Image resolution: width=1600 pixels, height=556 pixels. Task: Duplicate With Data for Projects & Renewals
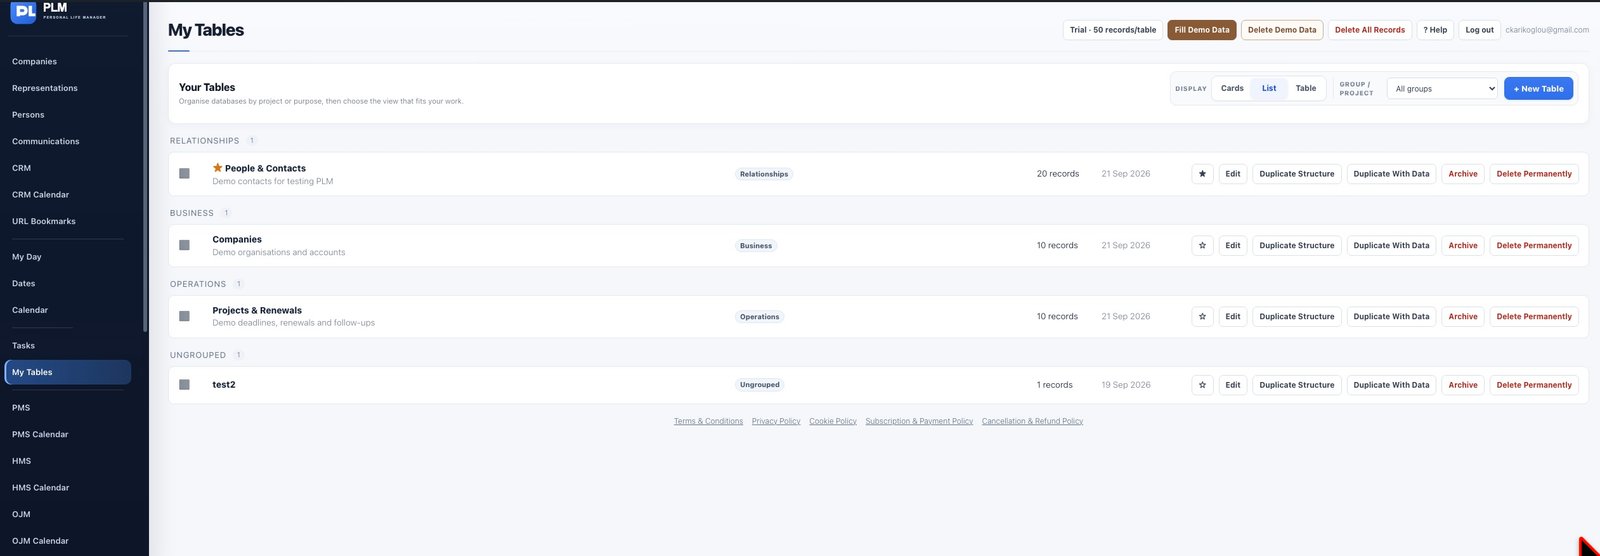coord(1391,316)
